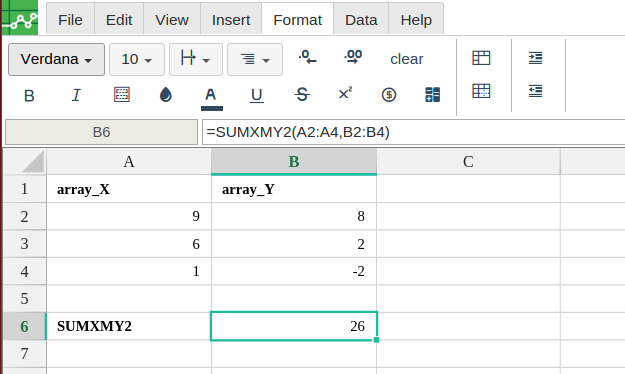
Task: Toggle underline formatting
Action: 256,95
